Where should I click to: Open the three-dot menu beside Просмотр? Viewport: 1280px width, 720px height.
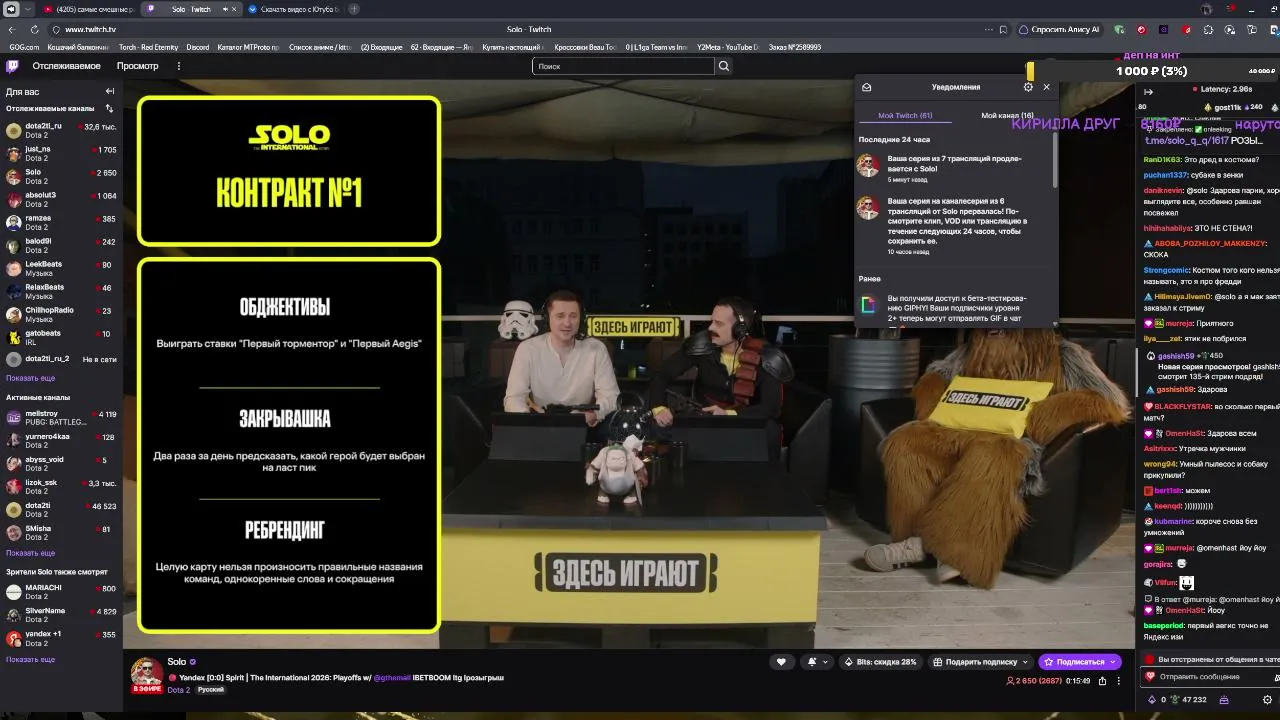coord(179,66)
